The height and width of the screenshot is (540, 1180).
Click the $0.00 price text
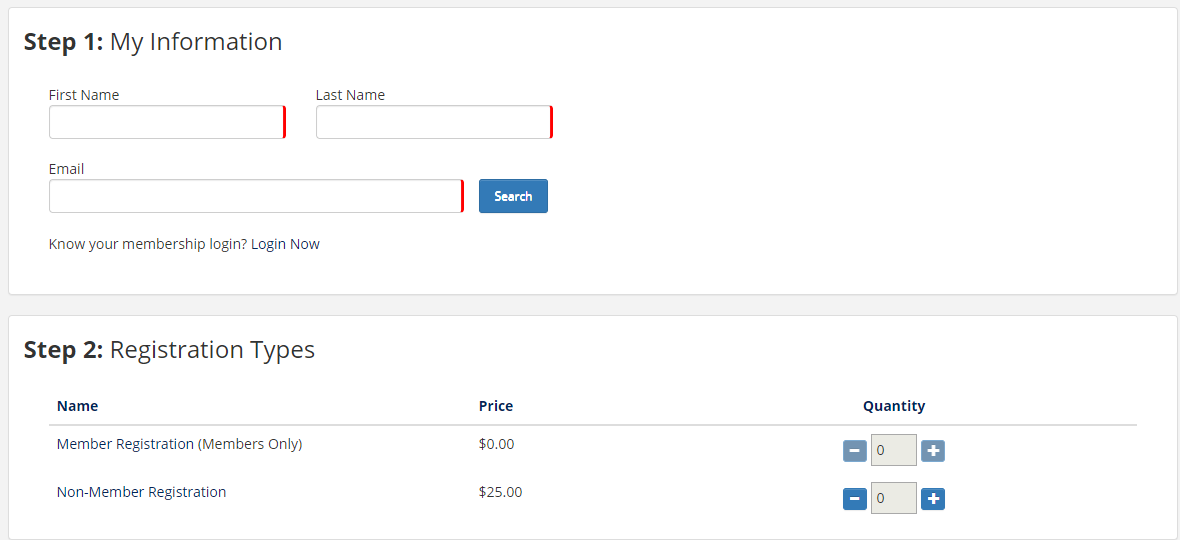tap(496, 444)
